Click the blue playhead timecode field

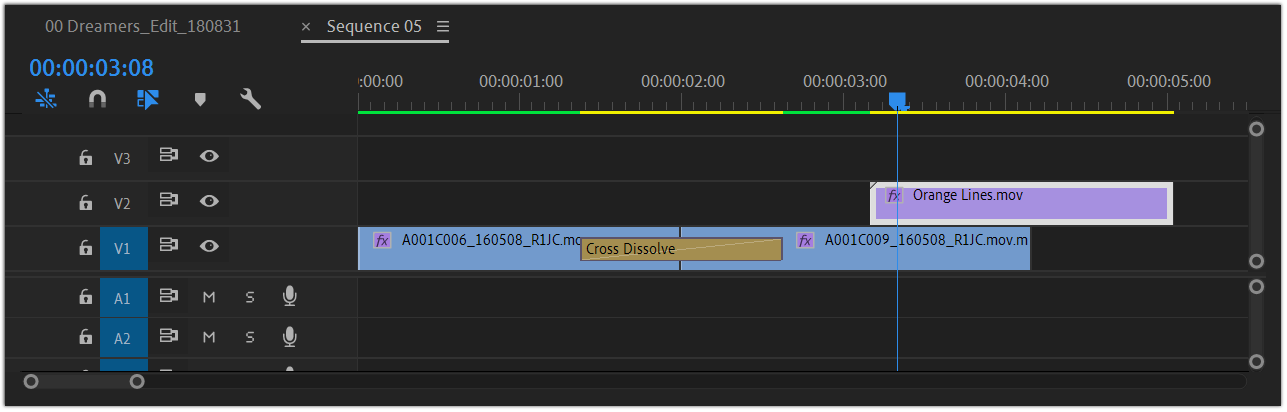[x=91, y=68]
